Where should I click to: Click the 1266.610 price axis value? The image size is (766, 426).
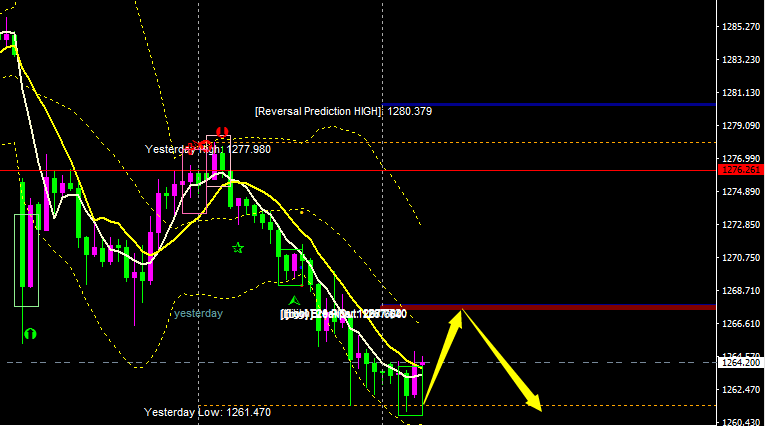point(741,323)
